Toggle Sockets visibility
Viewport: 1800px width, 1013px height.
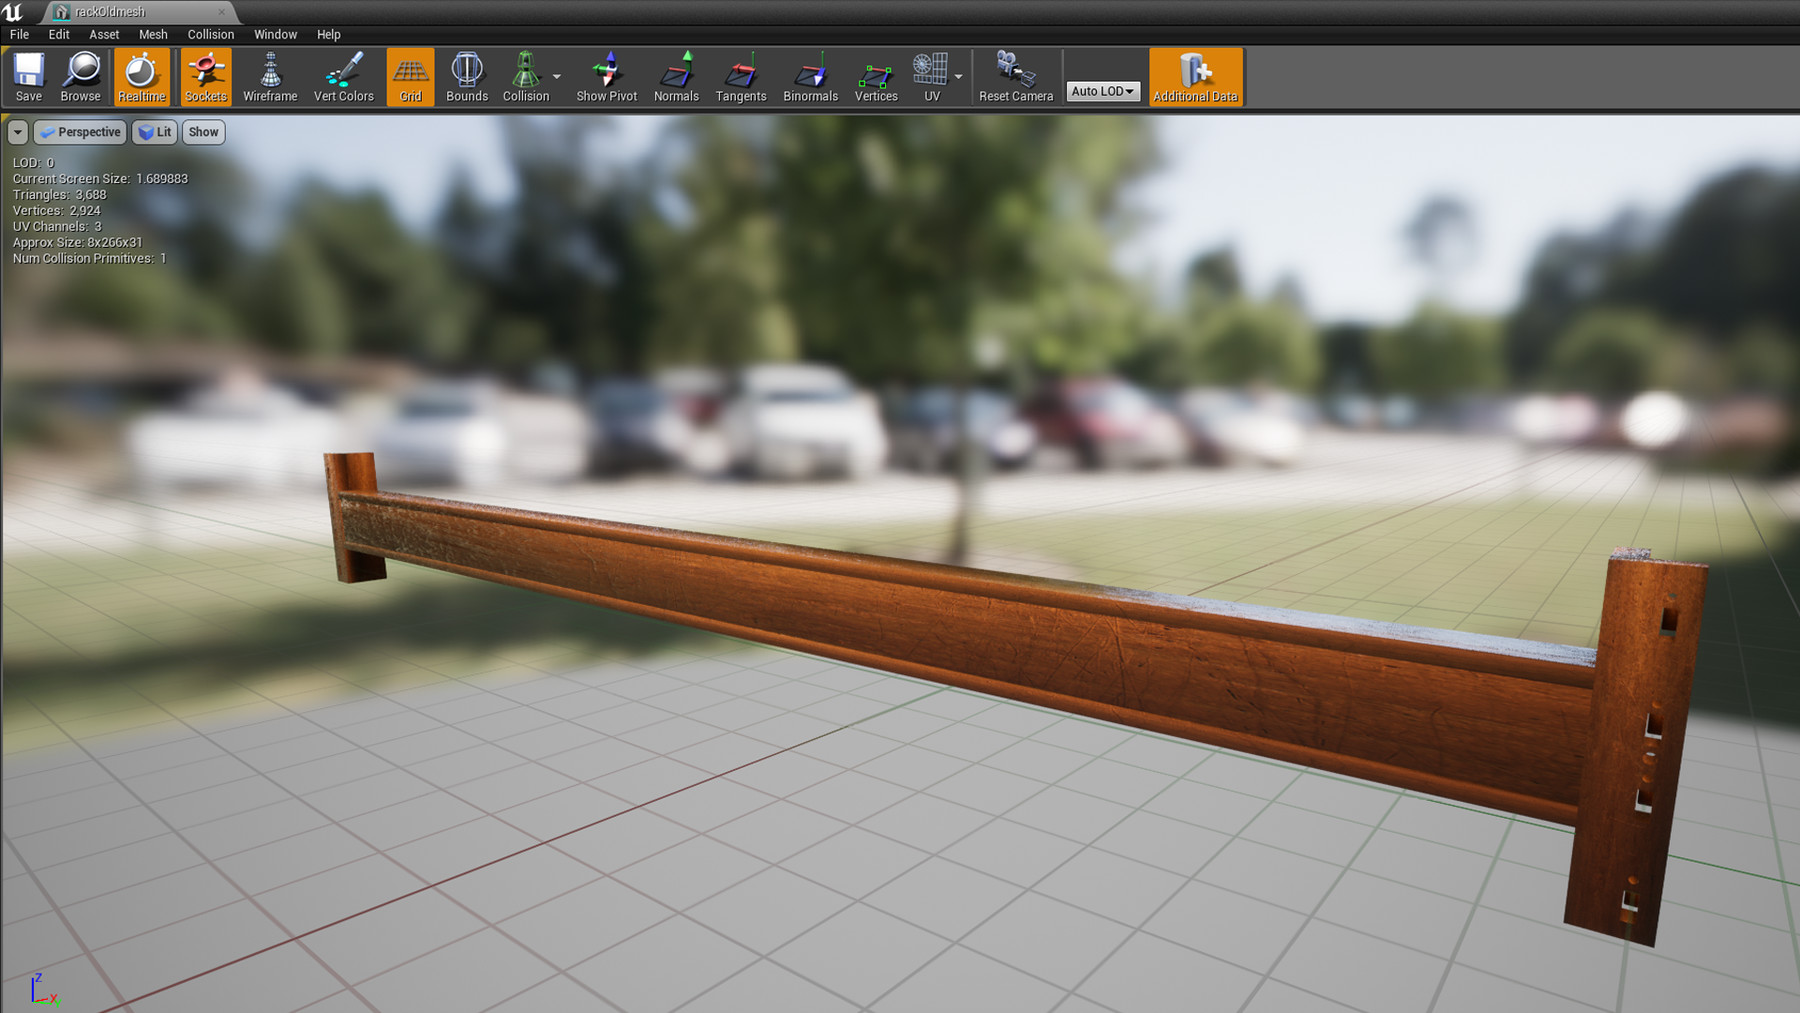point(205,75)
